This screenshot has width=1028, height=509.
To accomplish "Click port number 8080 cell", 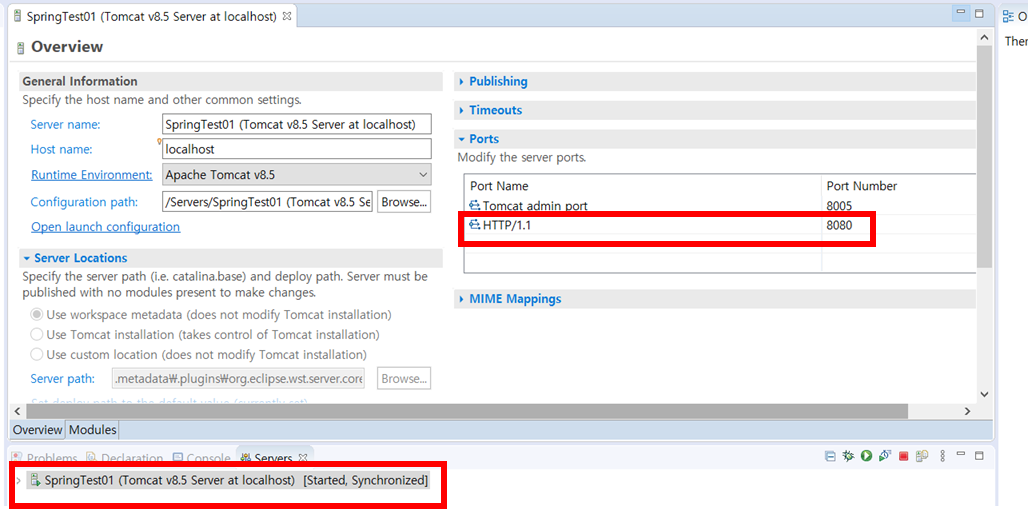I will (x=839, y=226).
